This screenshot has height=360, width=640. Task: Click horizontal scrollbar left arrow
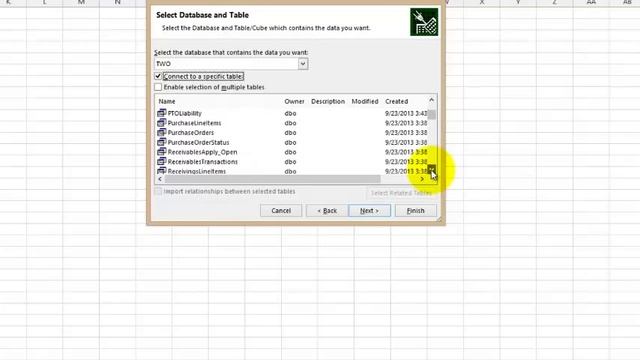tap(160, 179)
